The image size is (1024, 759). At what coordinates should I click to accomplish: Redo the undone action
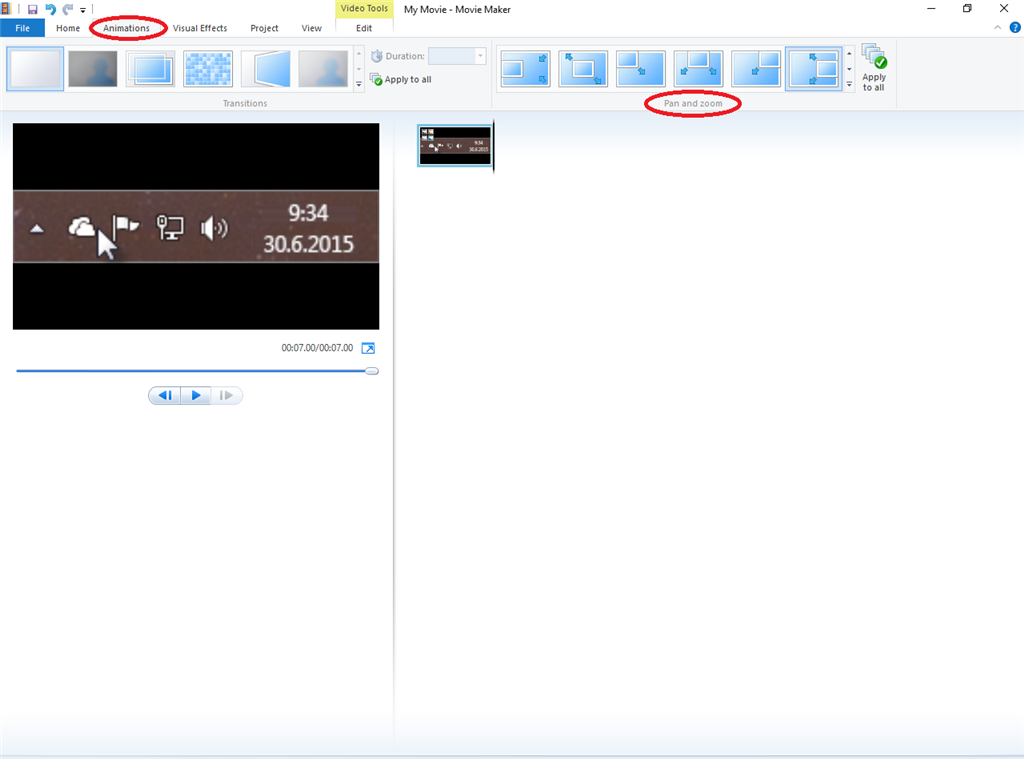(67, 9)
